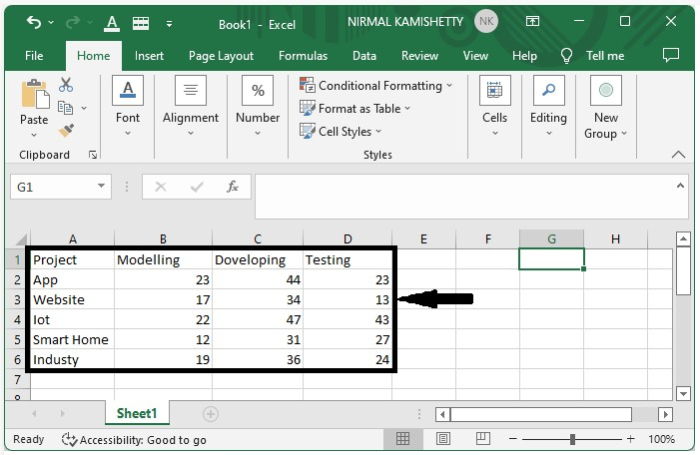
Task: Switch to the Formulas tab
Action: pyautogui.click(x=303, y=56)
